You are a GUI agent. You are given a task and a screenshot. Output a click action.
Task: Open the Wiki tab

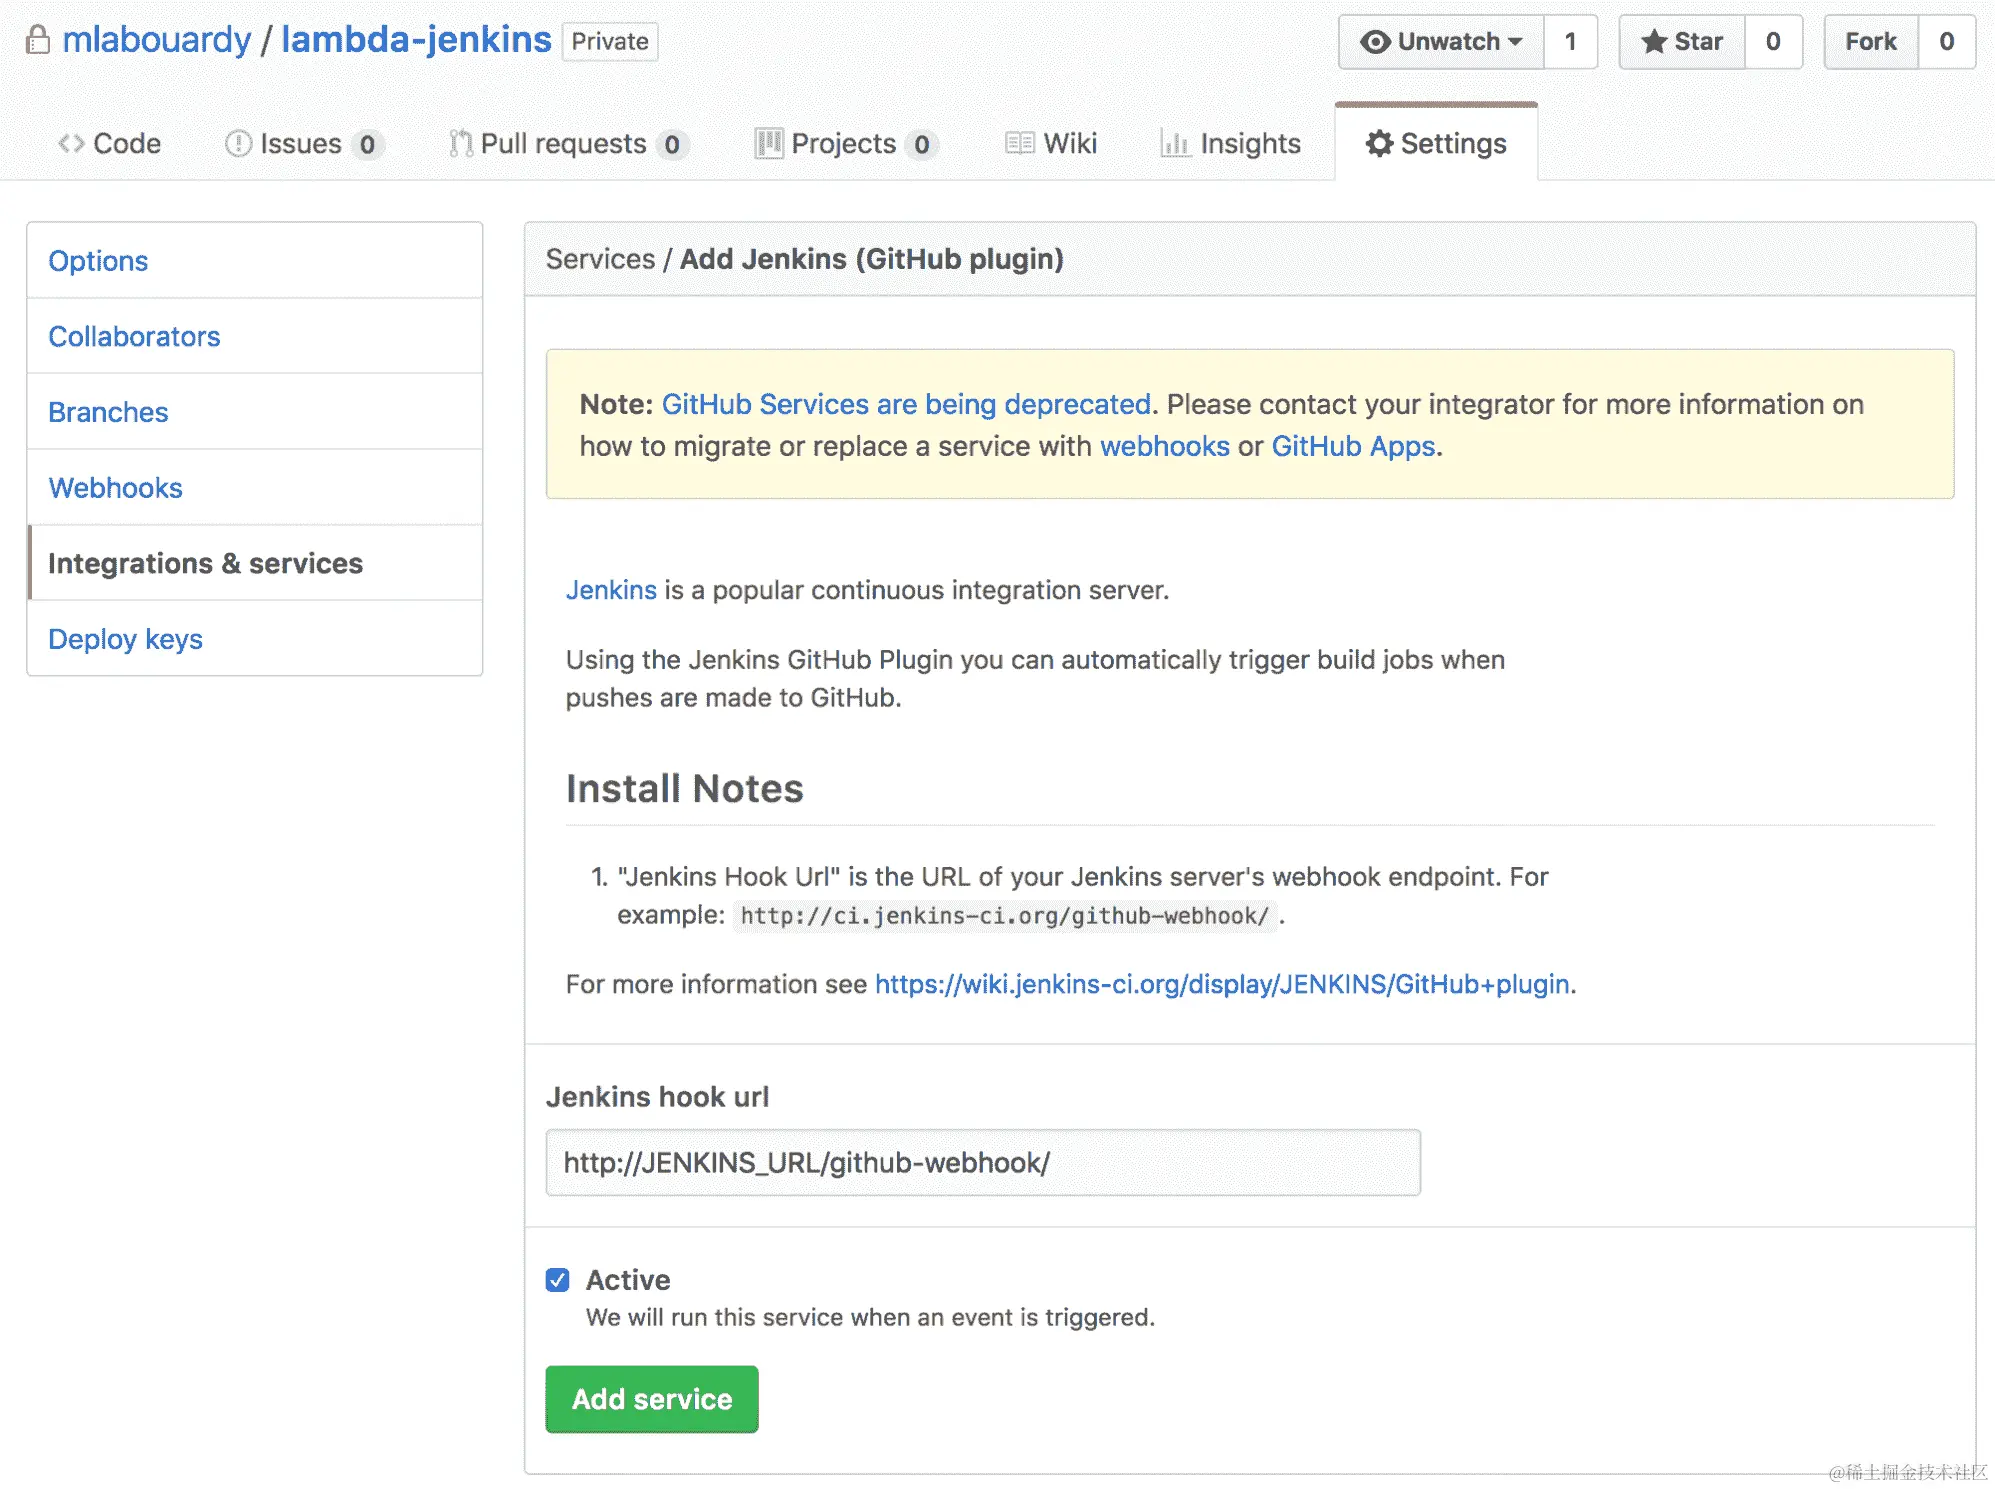click(1051, 144)
